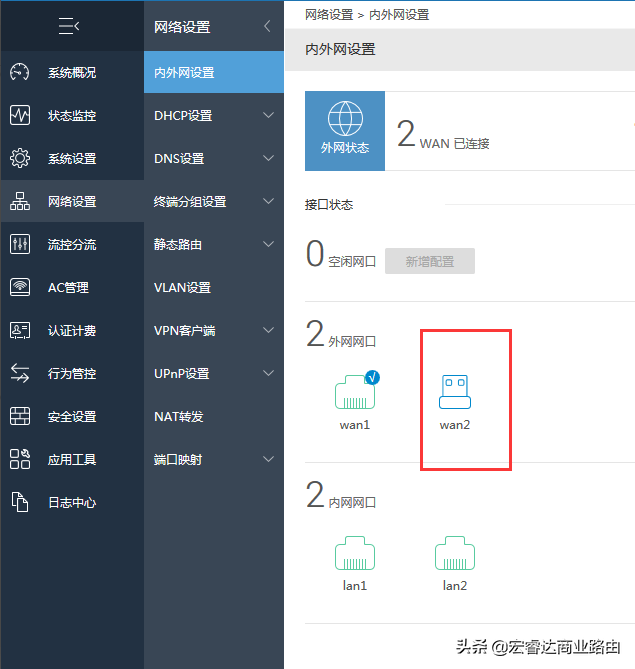Open 行为管控 in the main sidebar
The height and width of the screenshot is (669, 635).
(72, 374)
